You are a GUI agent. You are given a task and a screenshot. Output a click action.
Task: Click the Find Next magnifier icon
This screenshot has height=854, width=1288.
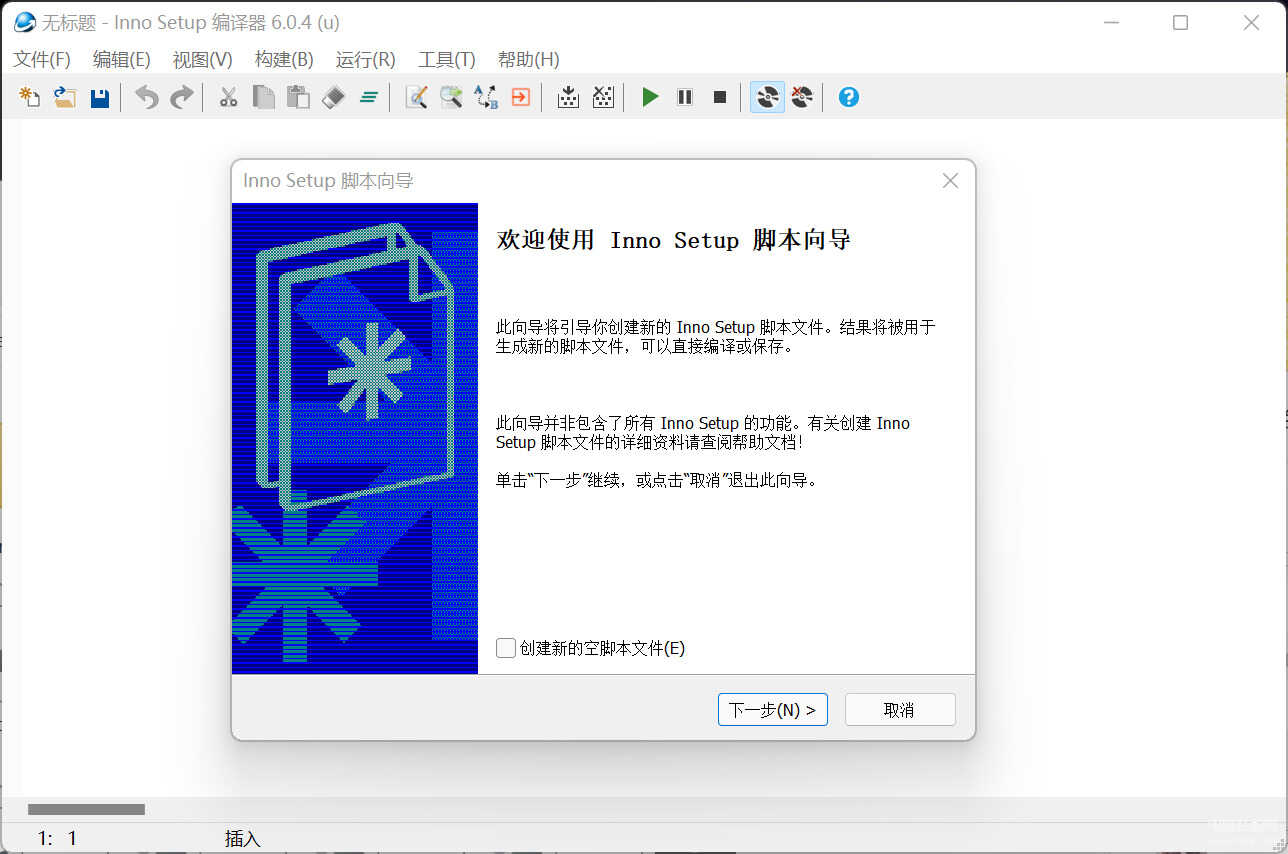click(451, 97)
